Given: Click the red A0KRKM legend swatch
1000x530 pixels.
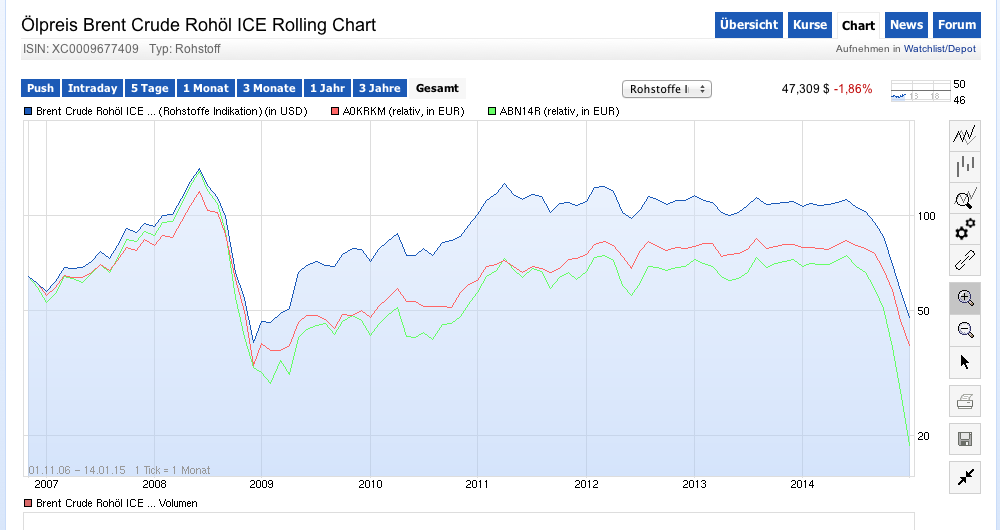Looking at the screenshot, I should tap(337, 112).
